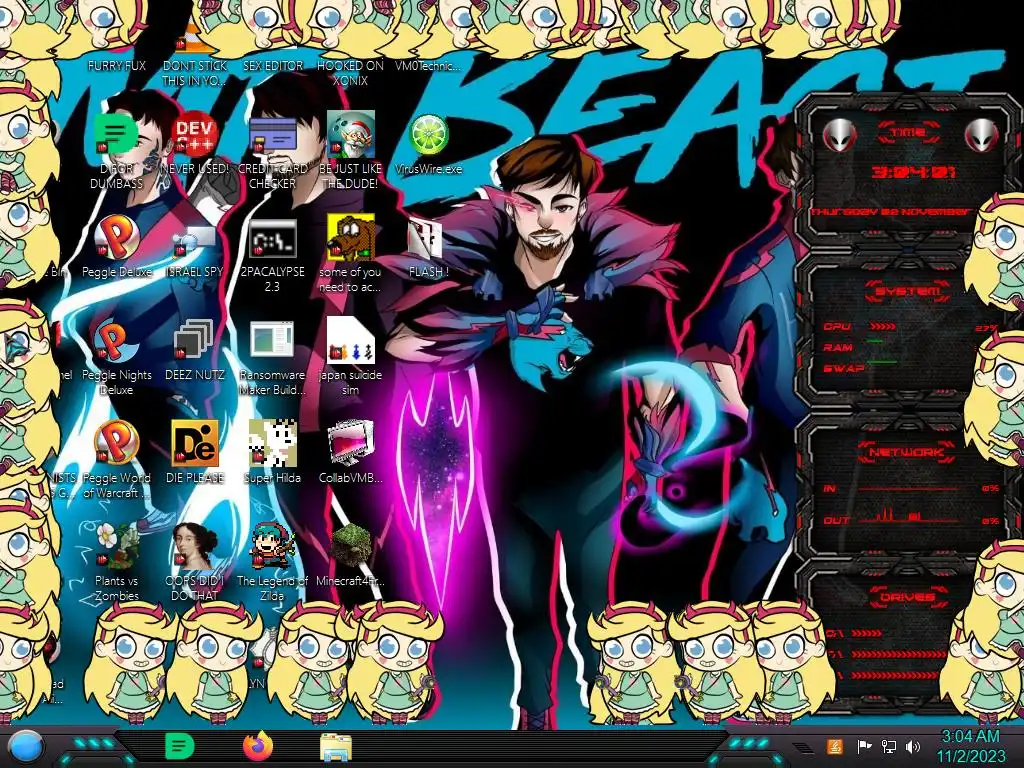Click the CPU usage bar in SYSTEM widget
1024x768 pixels.
click(882, 327)
